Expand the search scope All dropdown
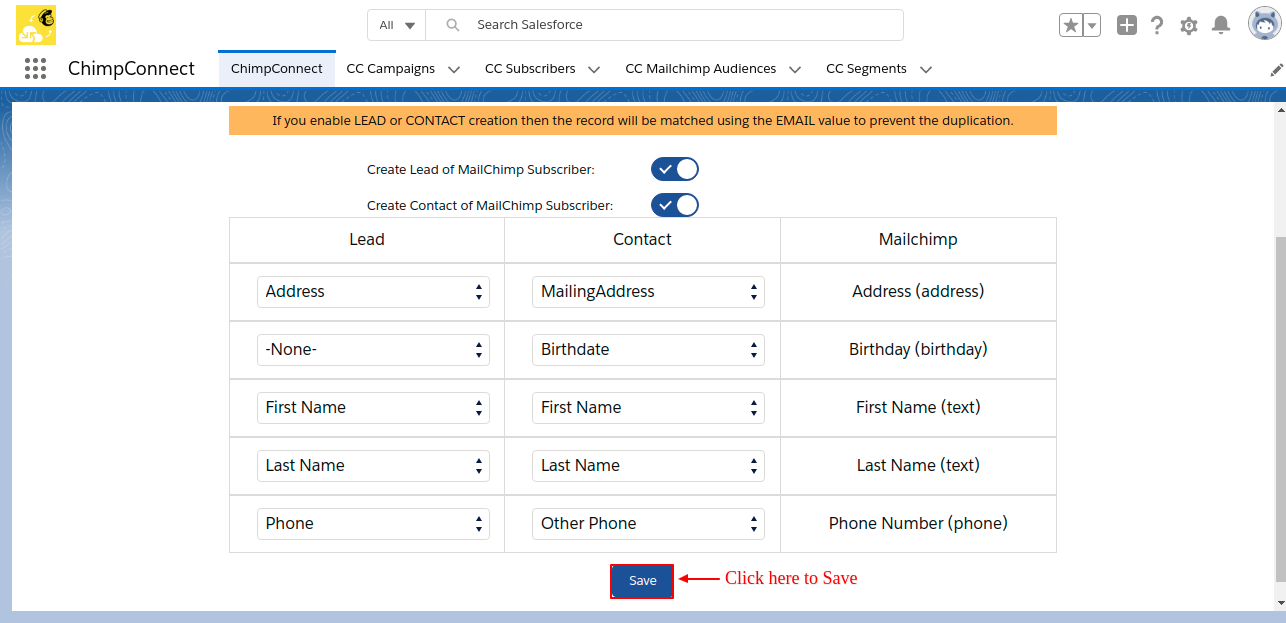Viewport: 1286px width, 623px height. pyautogui.click(x=397, y=25)
